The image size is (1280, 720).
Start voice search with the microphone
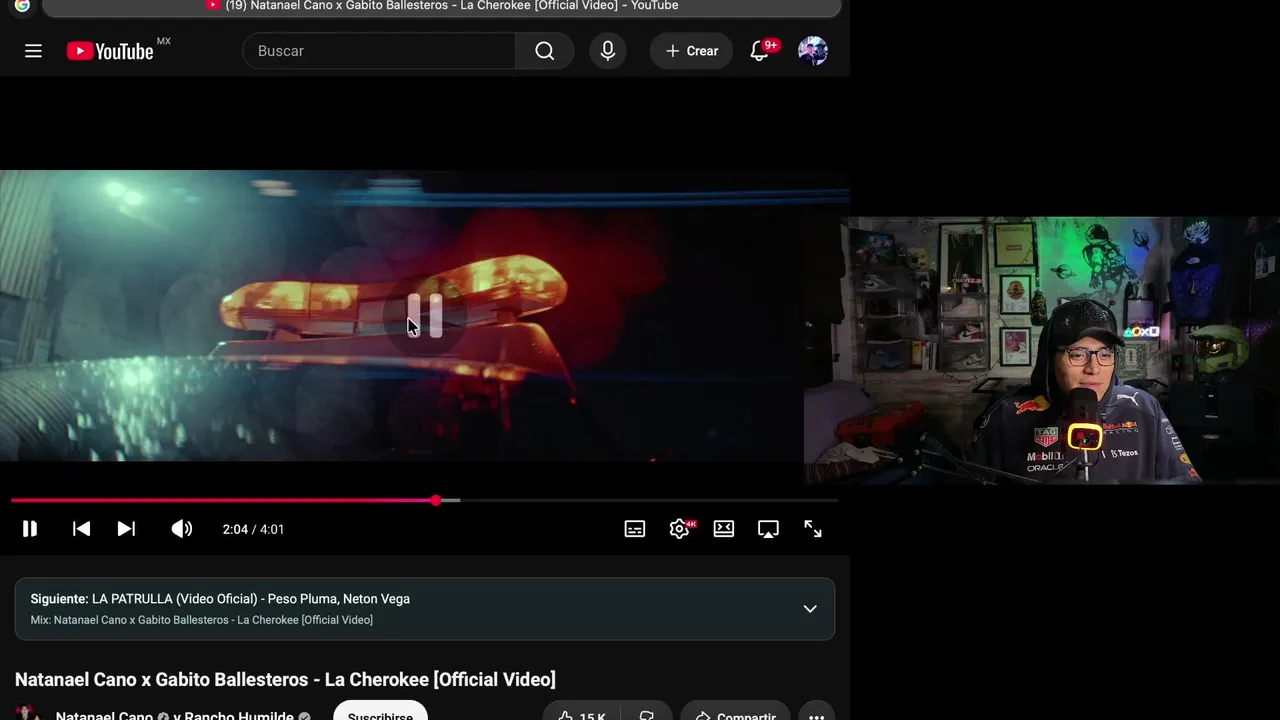[x=608, y=51]
